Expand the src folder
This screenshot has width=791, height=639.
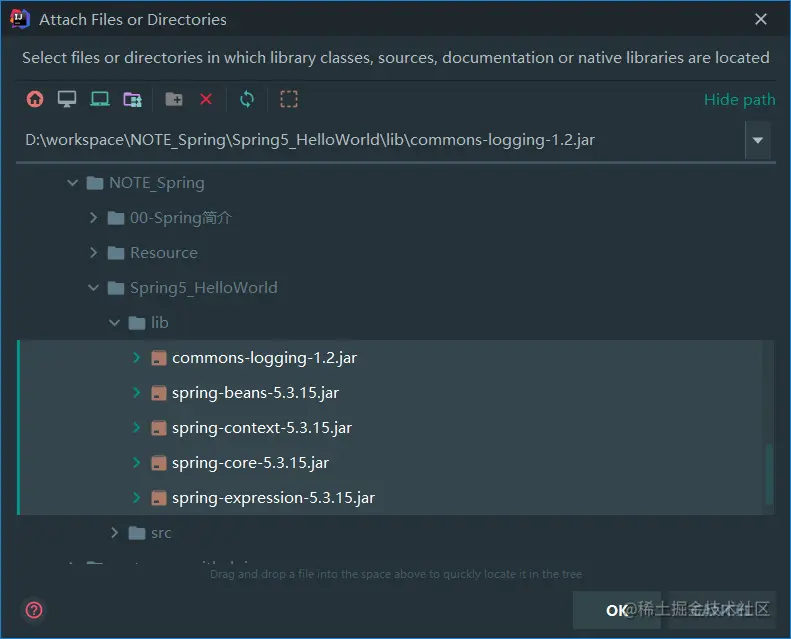115,533
